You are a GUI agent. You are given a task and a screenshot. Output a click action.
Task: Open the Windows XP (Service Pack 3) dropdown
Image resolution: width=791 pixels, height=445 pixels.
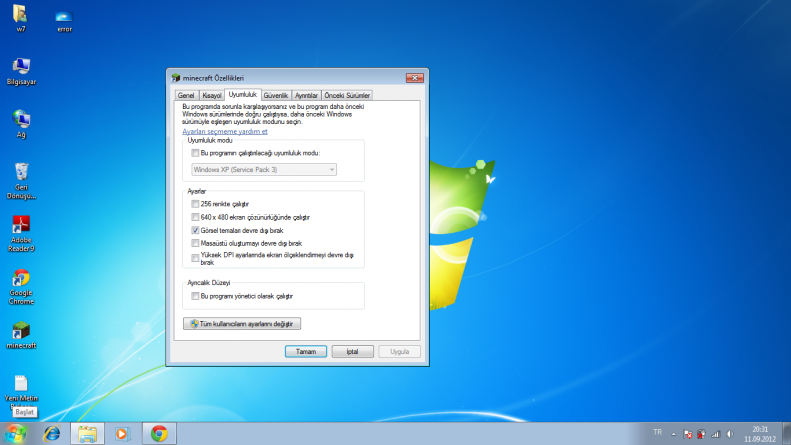[x=264, y=170]
